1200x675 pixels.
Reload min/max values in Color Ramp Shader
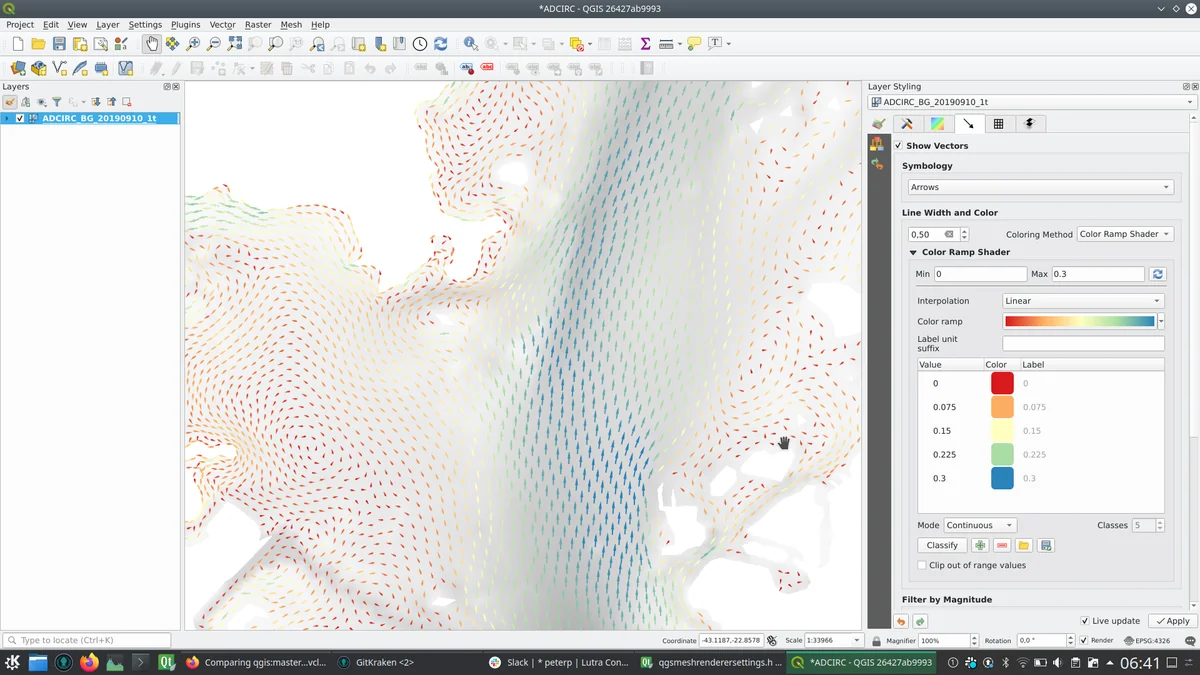tap(1158, 274)
